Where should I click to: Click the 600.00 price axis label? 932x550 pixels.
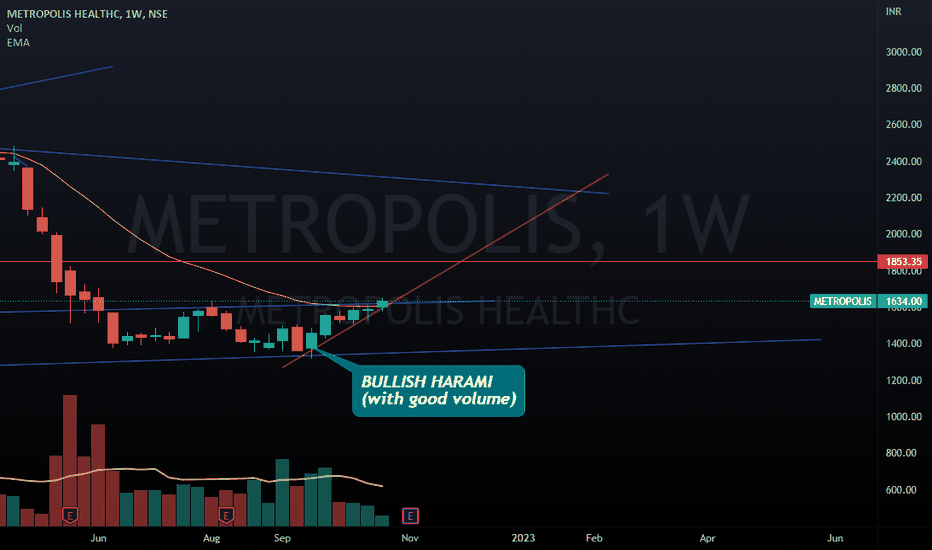tap(901, 489)
